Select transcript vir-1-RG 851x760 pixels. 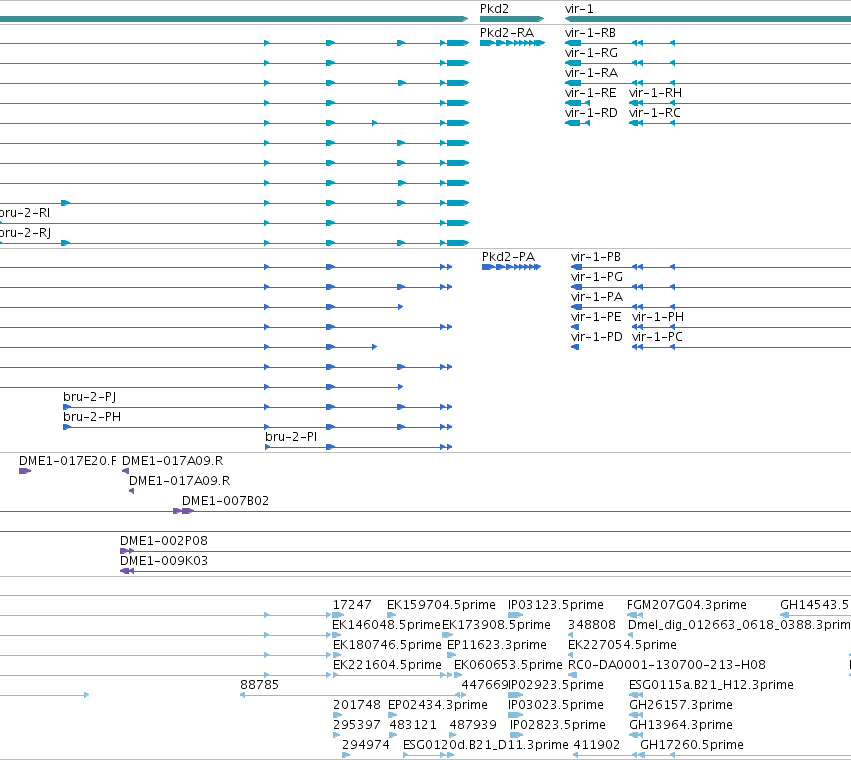[x=591, y=53]
